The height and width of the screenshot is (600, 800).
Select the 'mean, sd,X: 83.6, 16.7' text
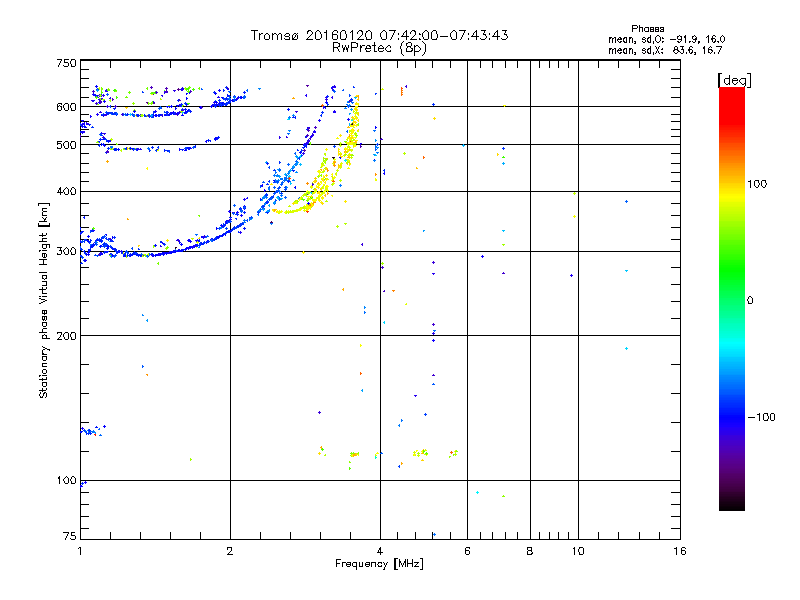pos(665,50)
